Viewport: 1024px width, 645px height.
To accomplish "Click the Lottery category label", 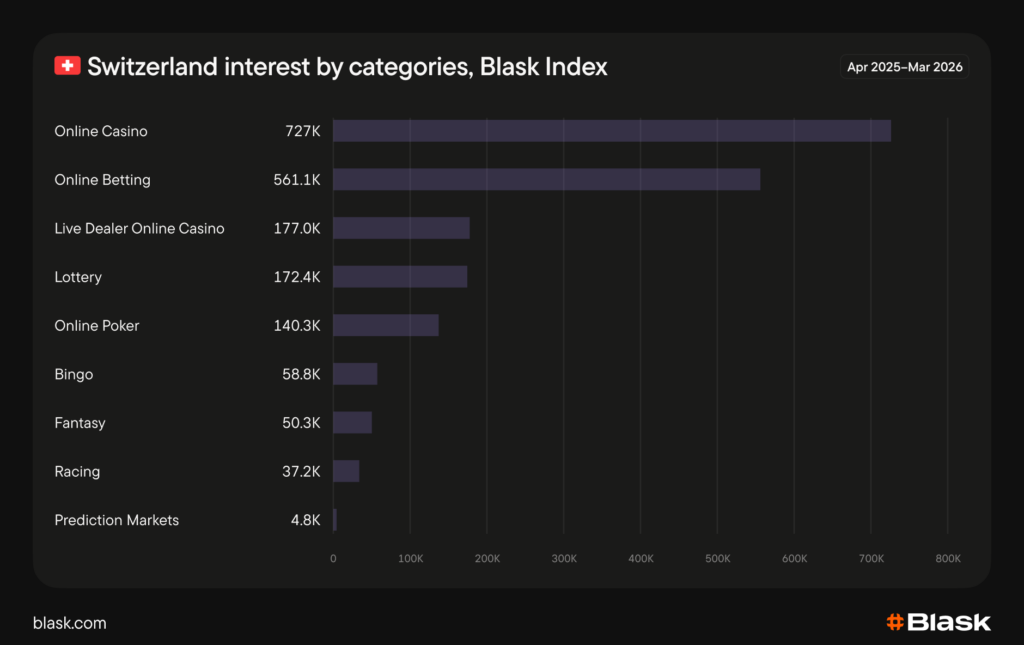I will 78,277.
